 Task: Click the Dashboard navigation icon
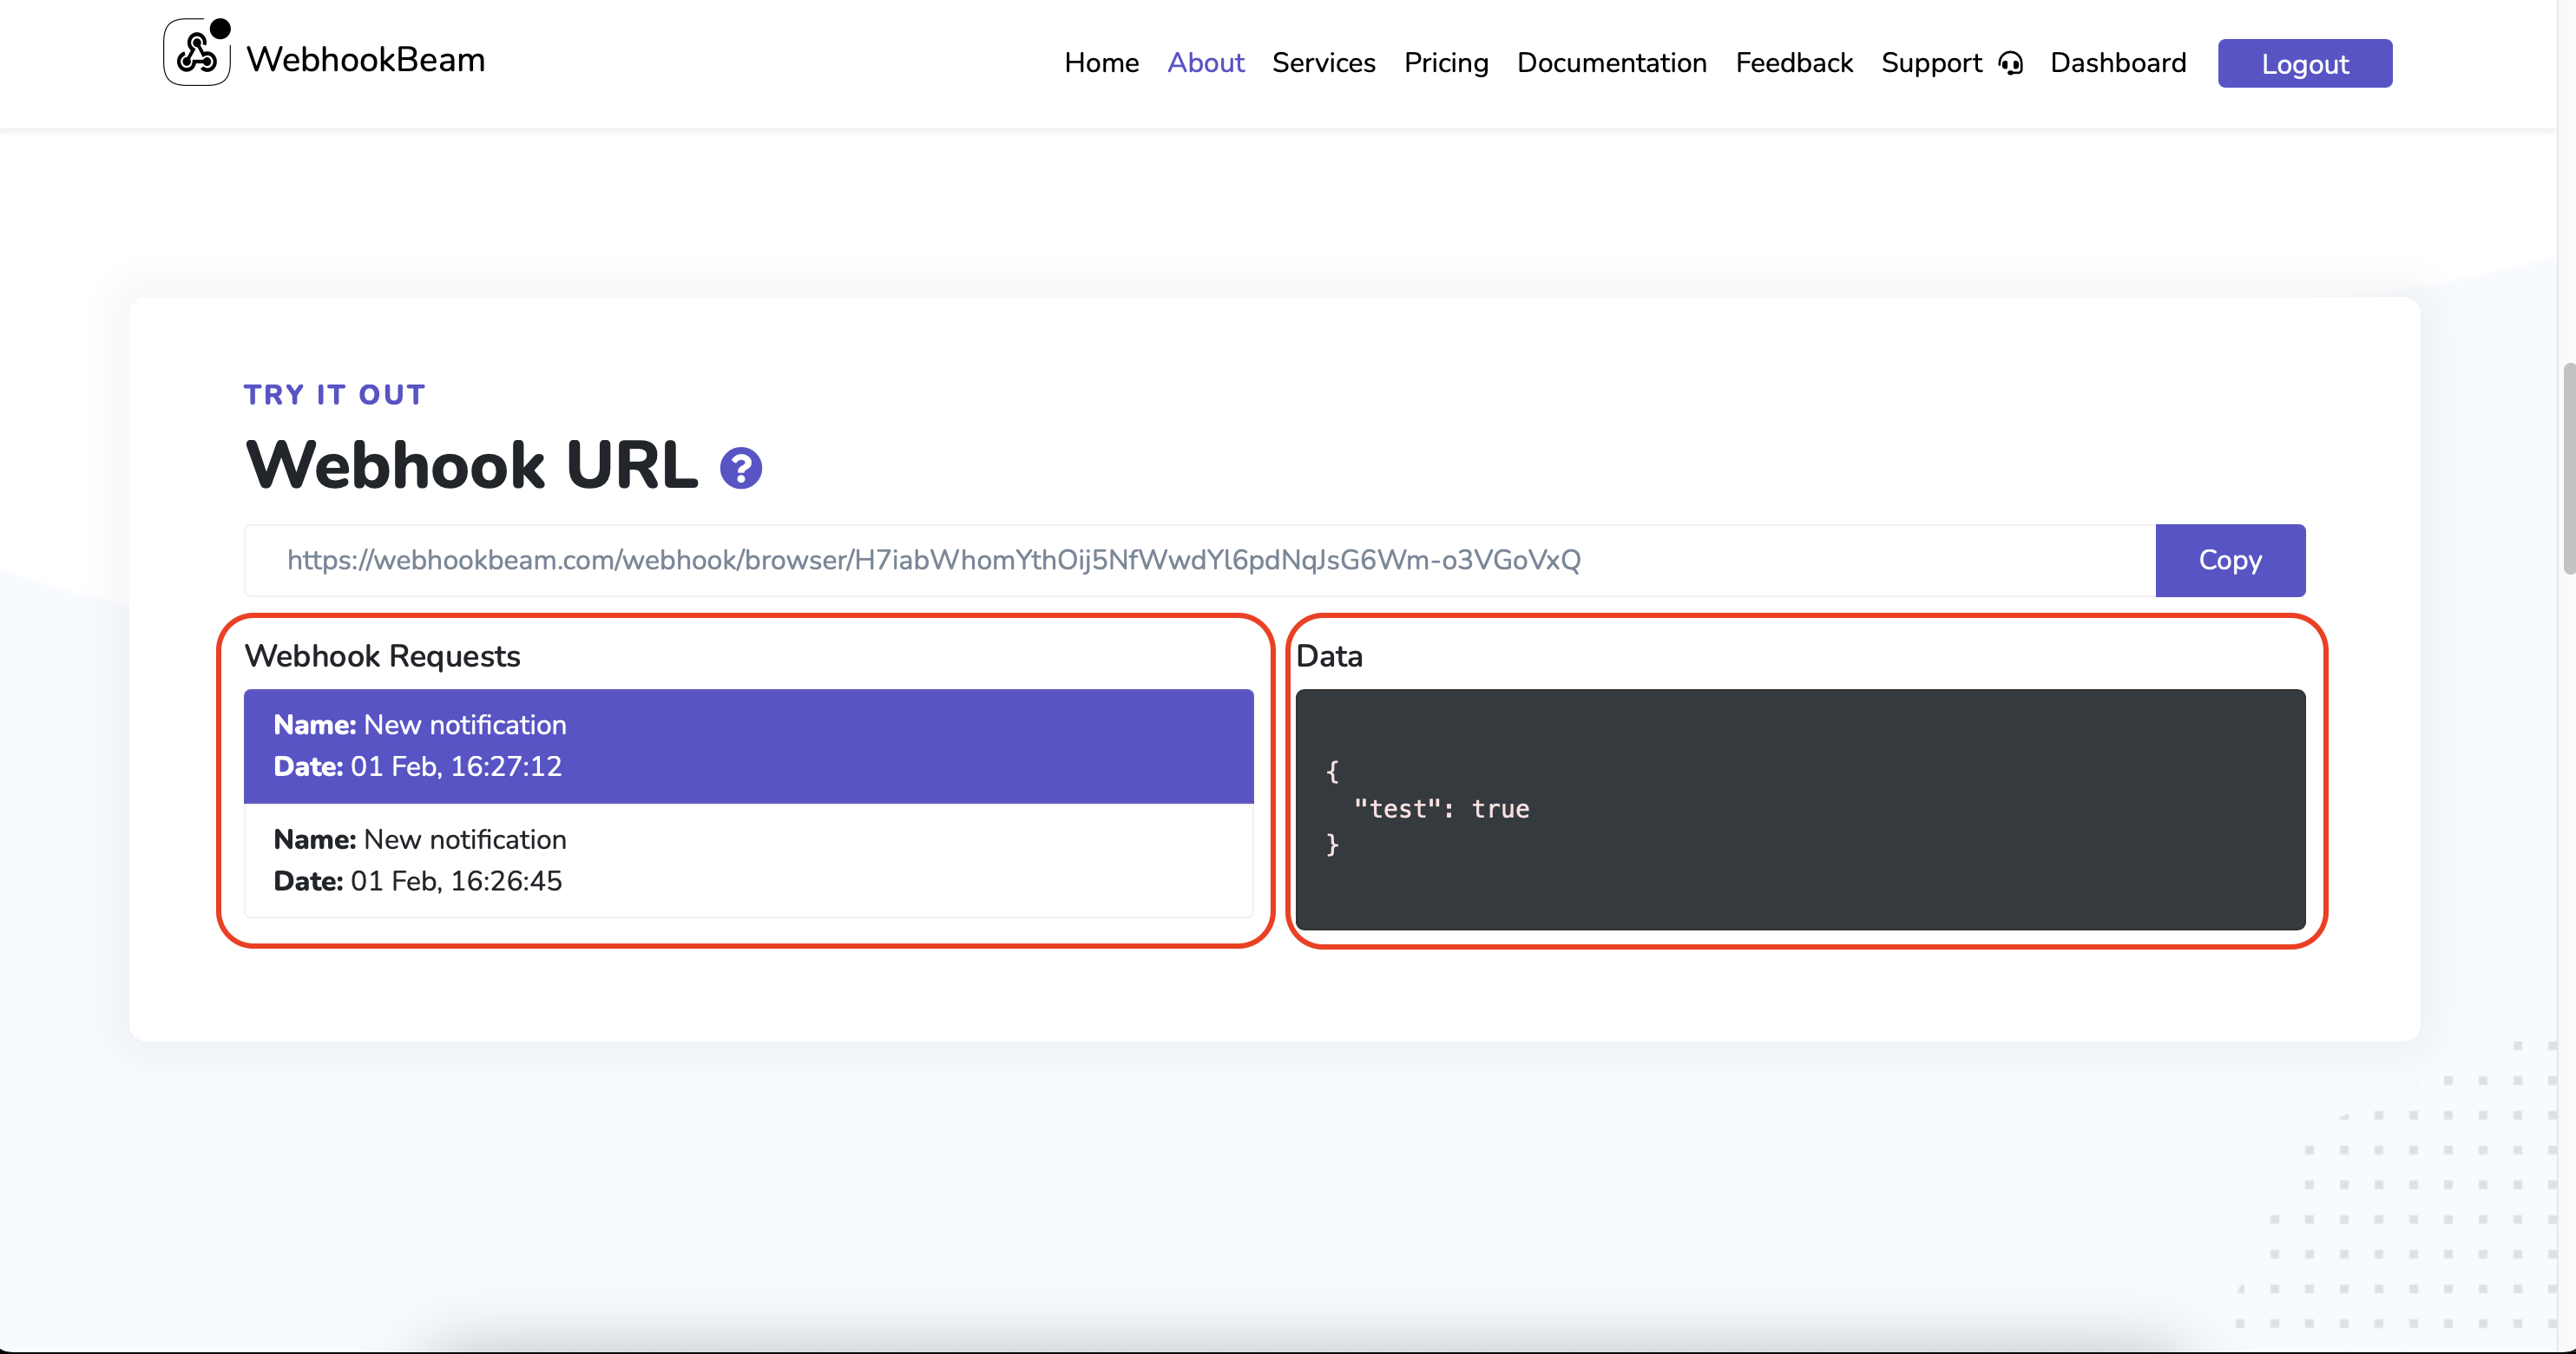[x=2116, y=63]
